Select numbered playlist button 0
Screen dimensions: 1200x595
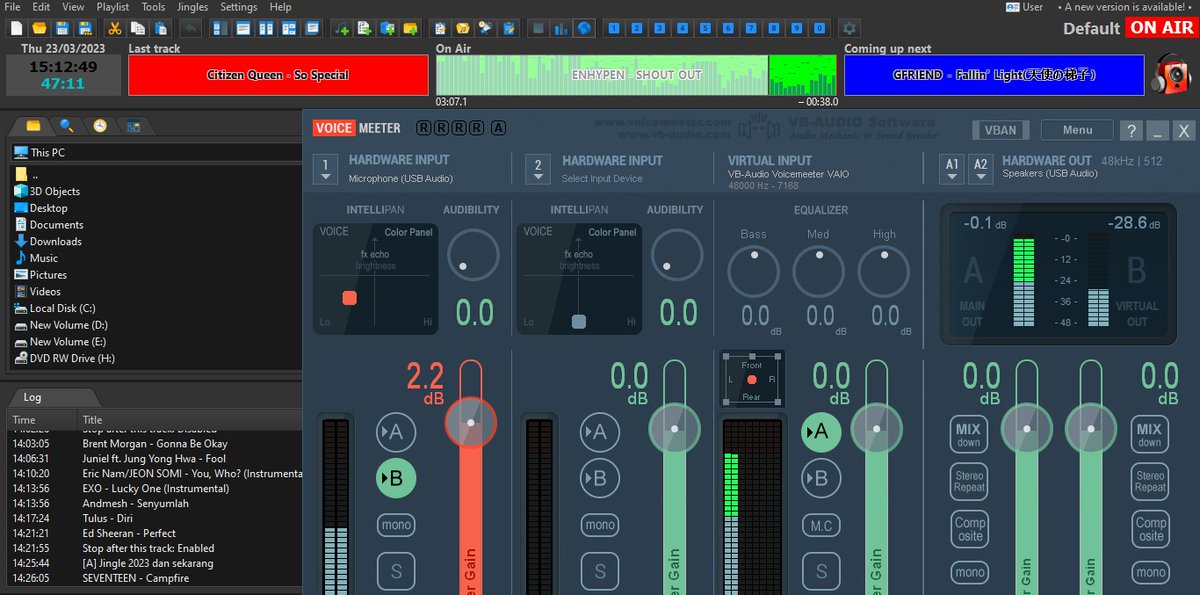pos(821,28)
